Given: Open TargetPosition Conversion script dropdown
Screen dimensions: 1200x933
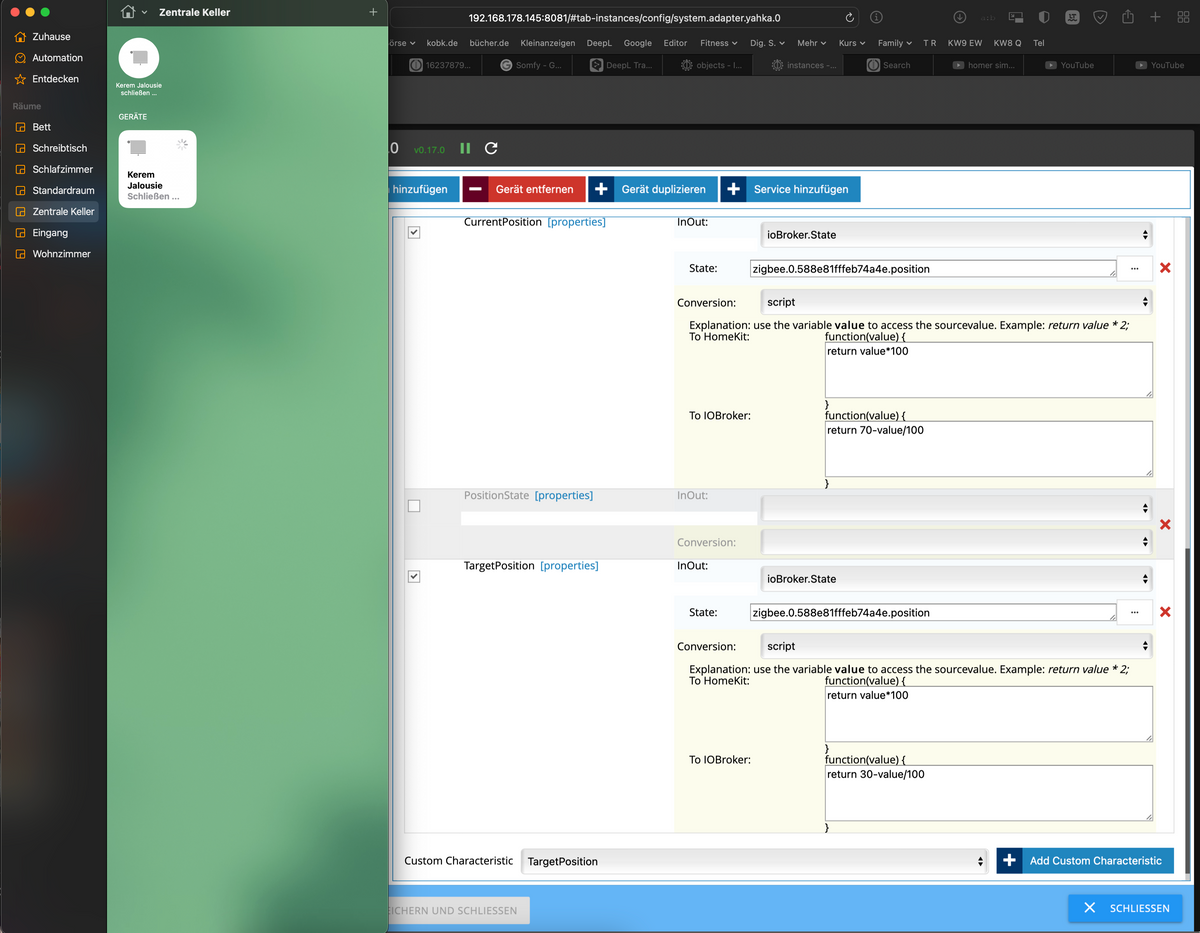Looking at the screenshot, I should click(x=956, y=646).
